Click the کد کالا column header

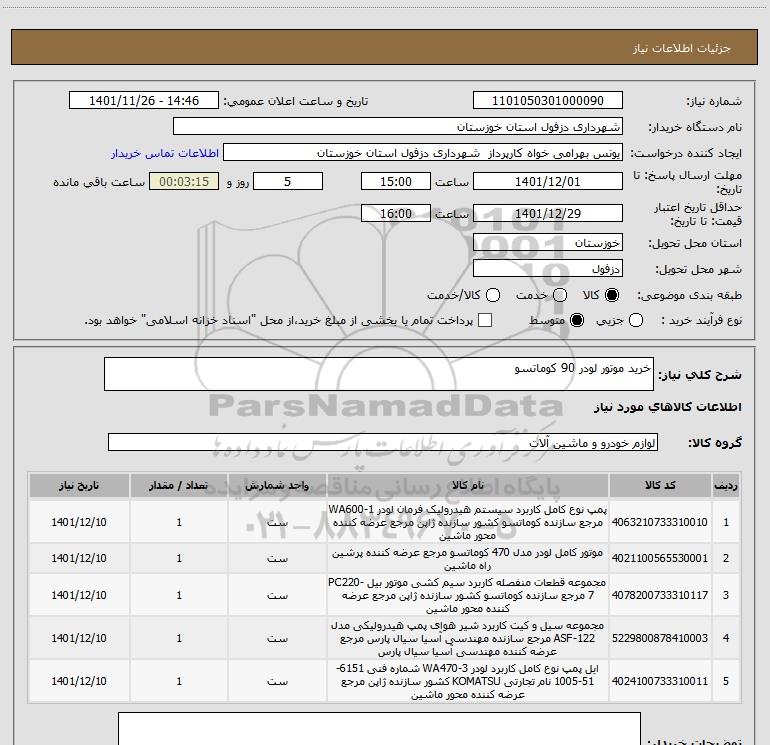(660, 485)
